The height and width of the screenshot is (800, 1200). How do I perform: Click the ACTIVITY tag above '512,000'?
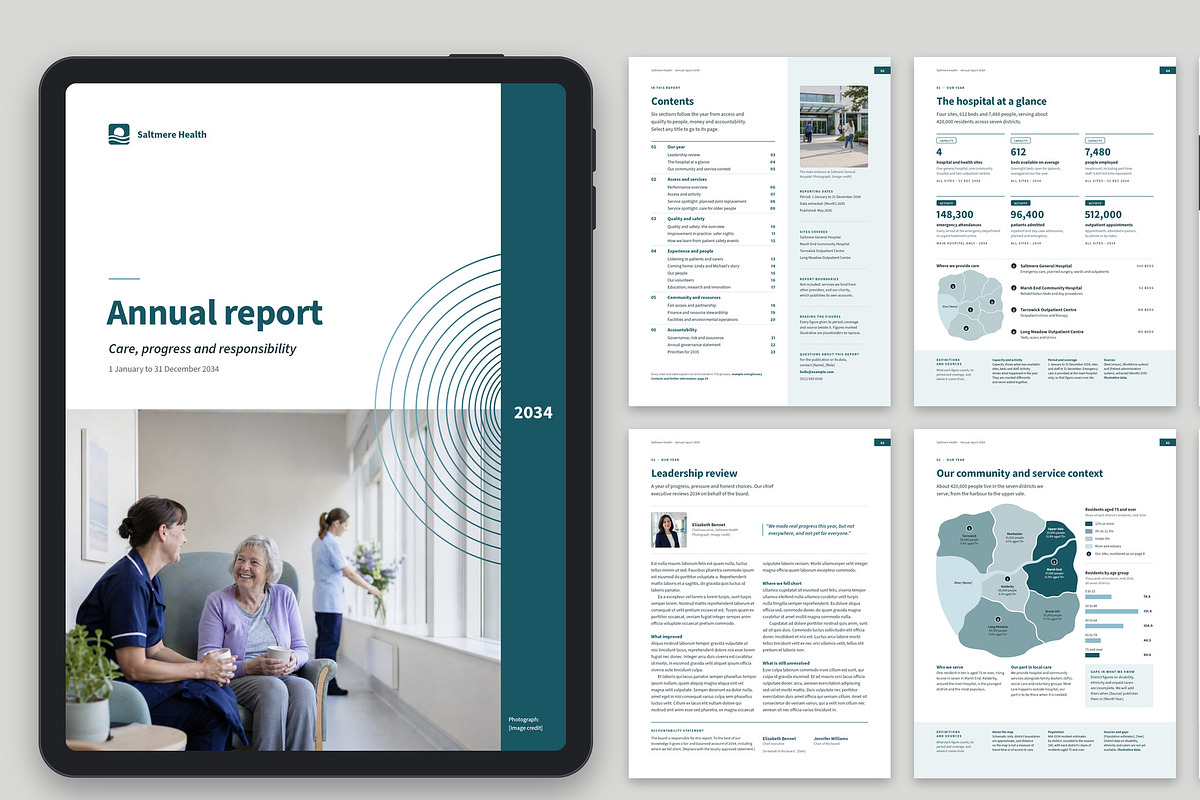pyautogui.click(x=1095, y=203)
